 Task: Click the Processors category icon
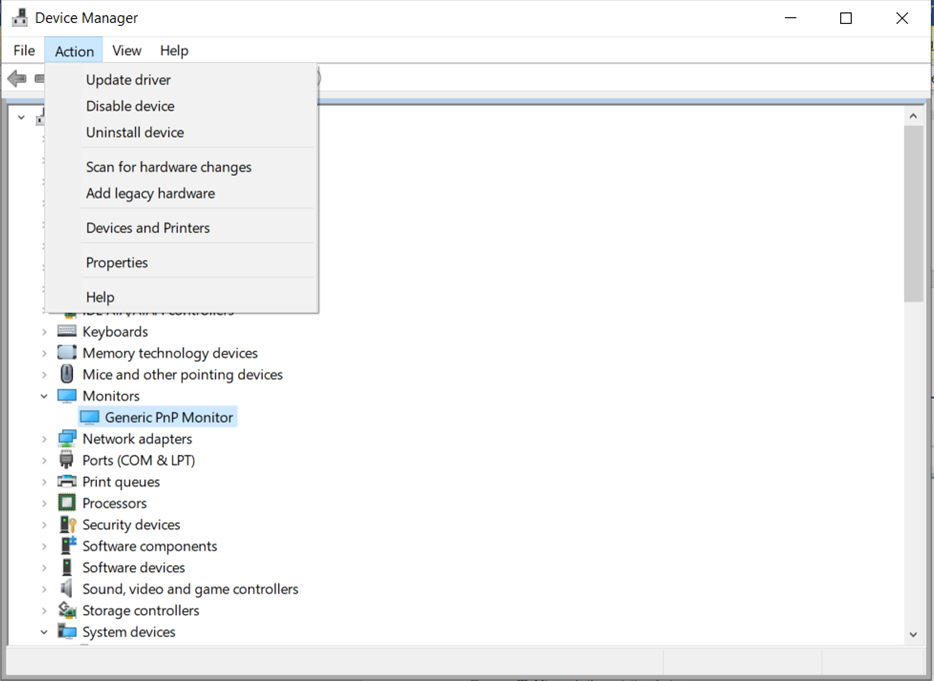point(66,502)
